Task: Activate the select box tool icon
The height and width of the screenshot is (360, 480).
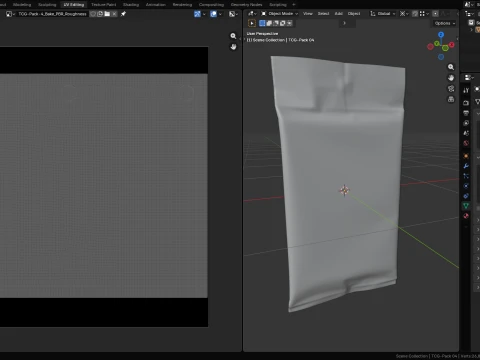Action: pyautogui.click(x=252, y=23)
